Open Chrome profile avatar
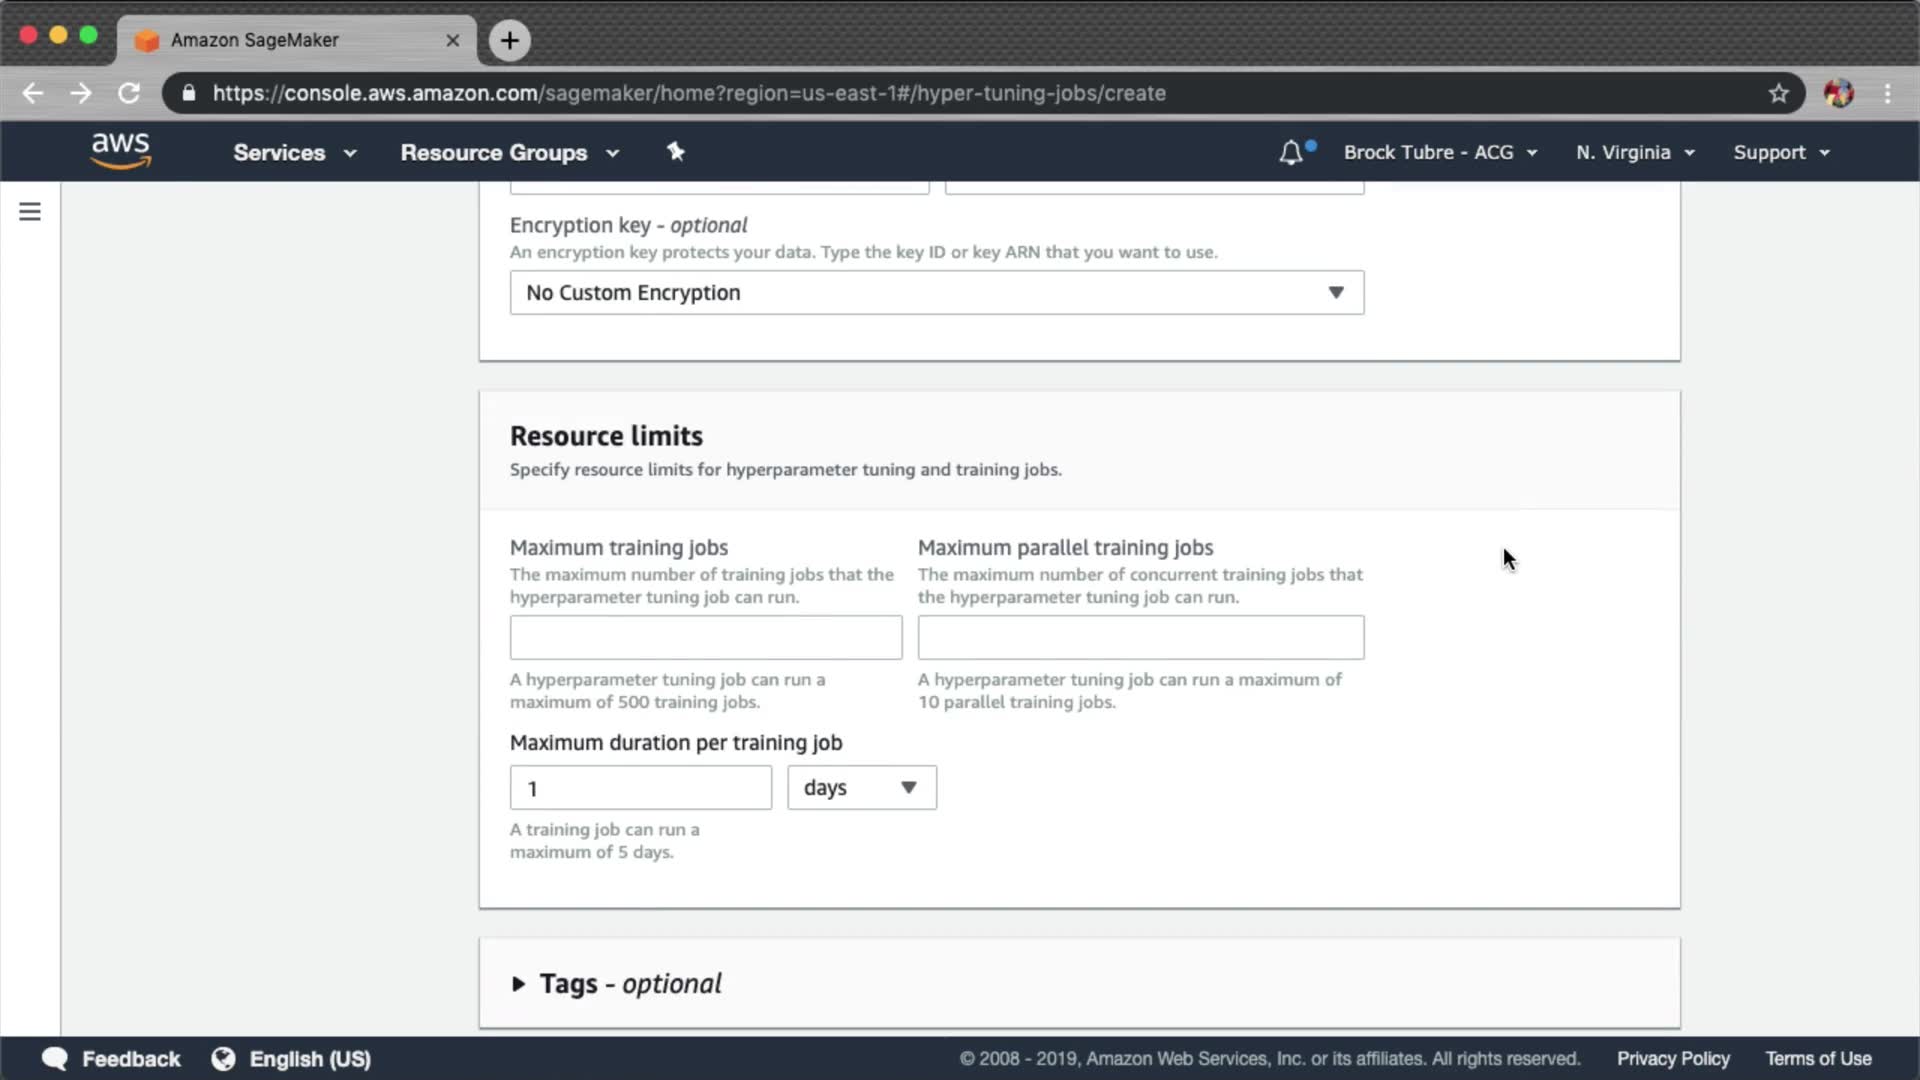Screen dimensions: 1920x1080 [x=1838, y=93]
